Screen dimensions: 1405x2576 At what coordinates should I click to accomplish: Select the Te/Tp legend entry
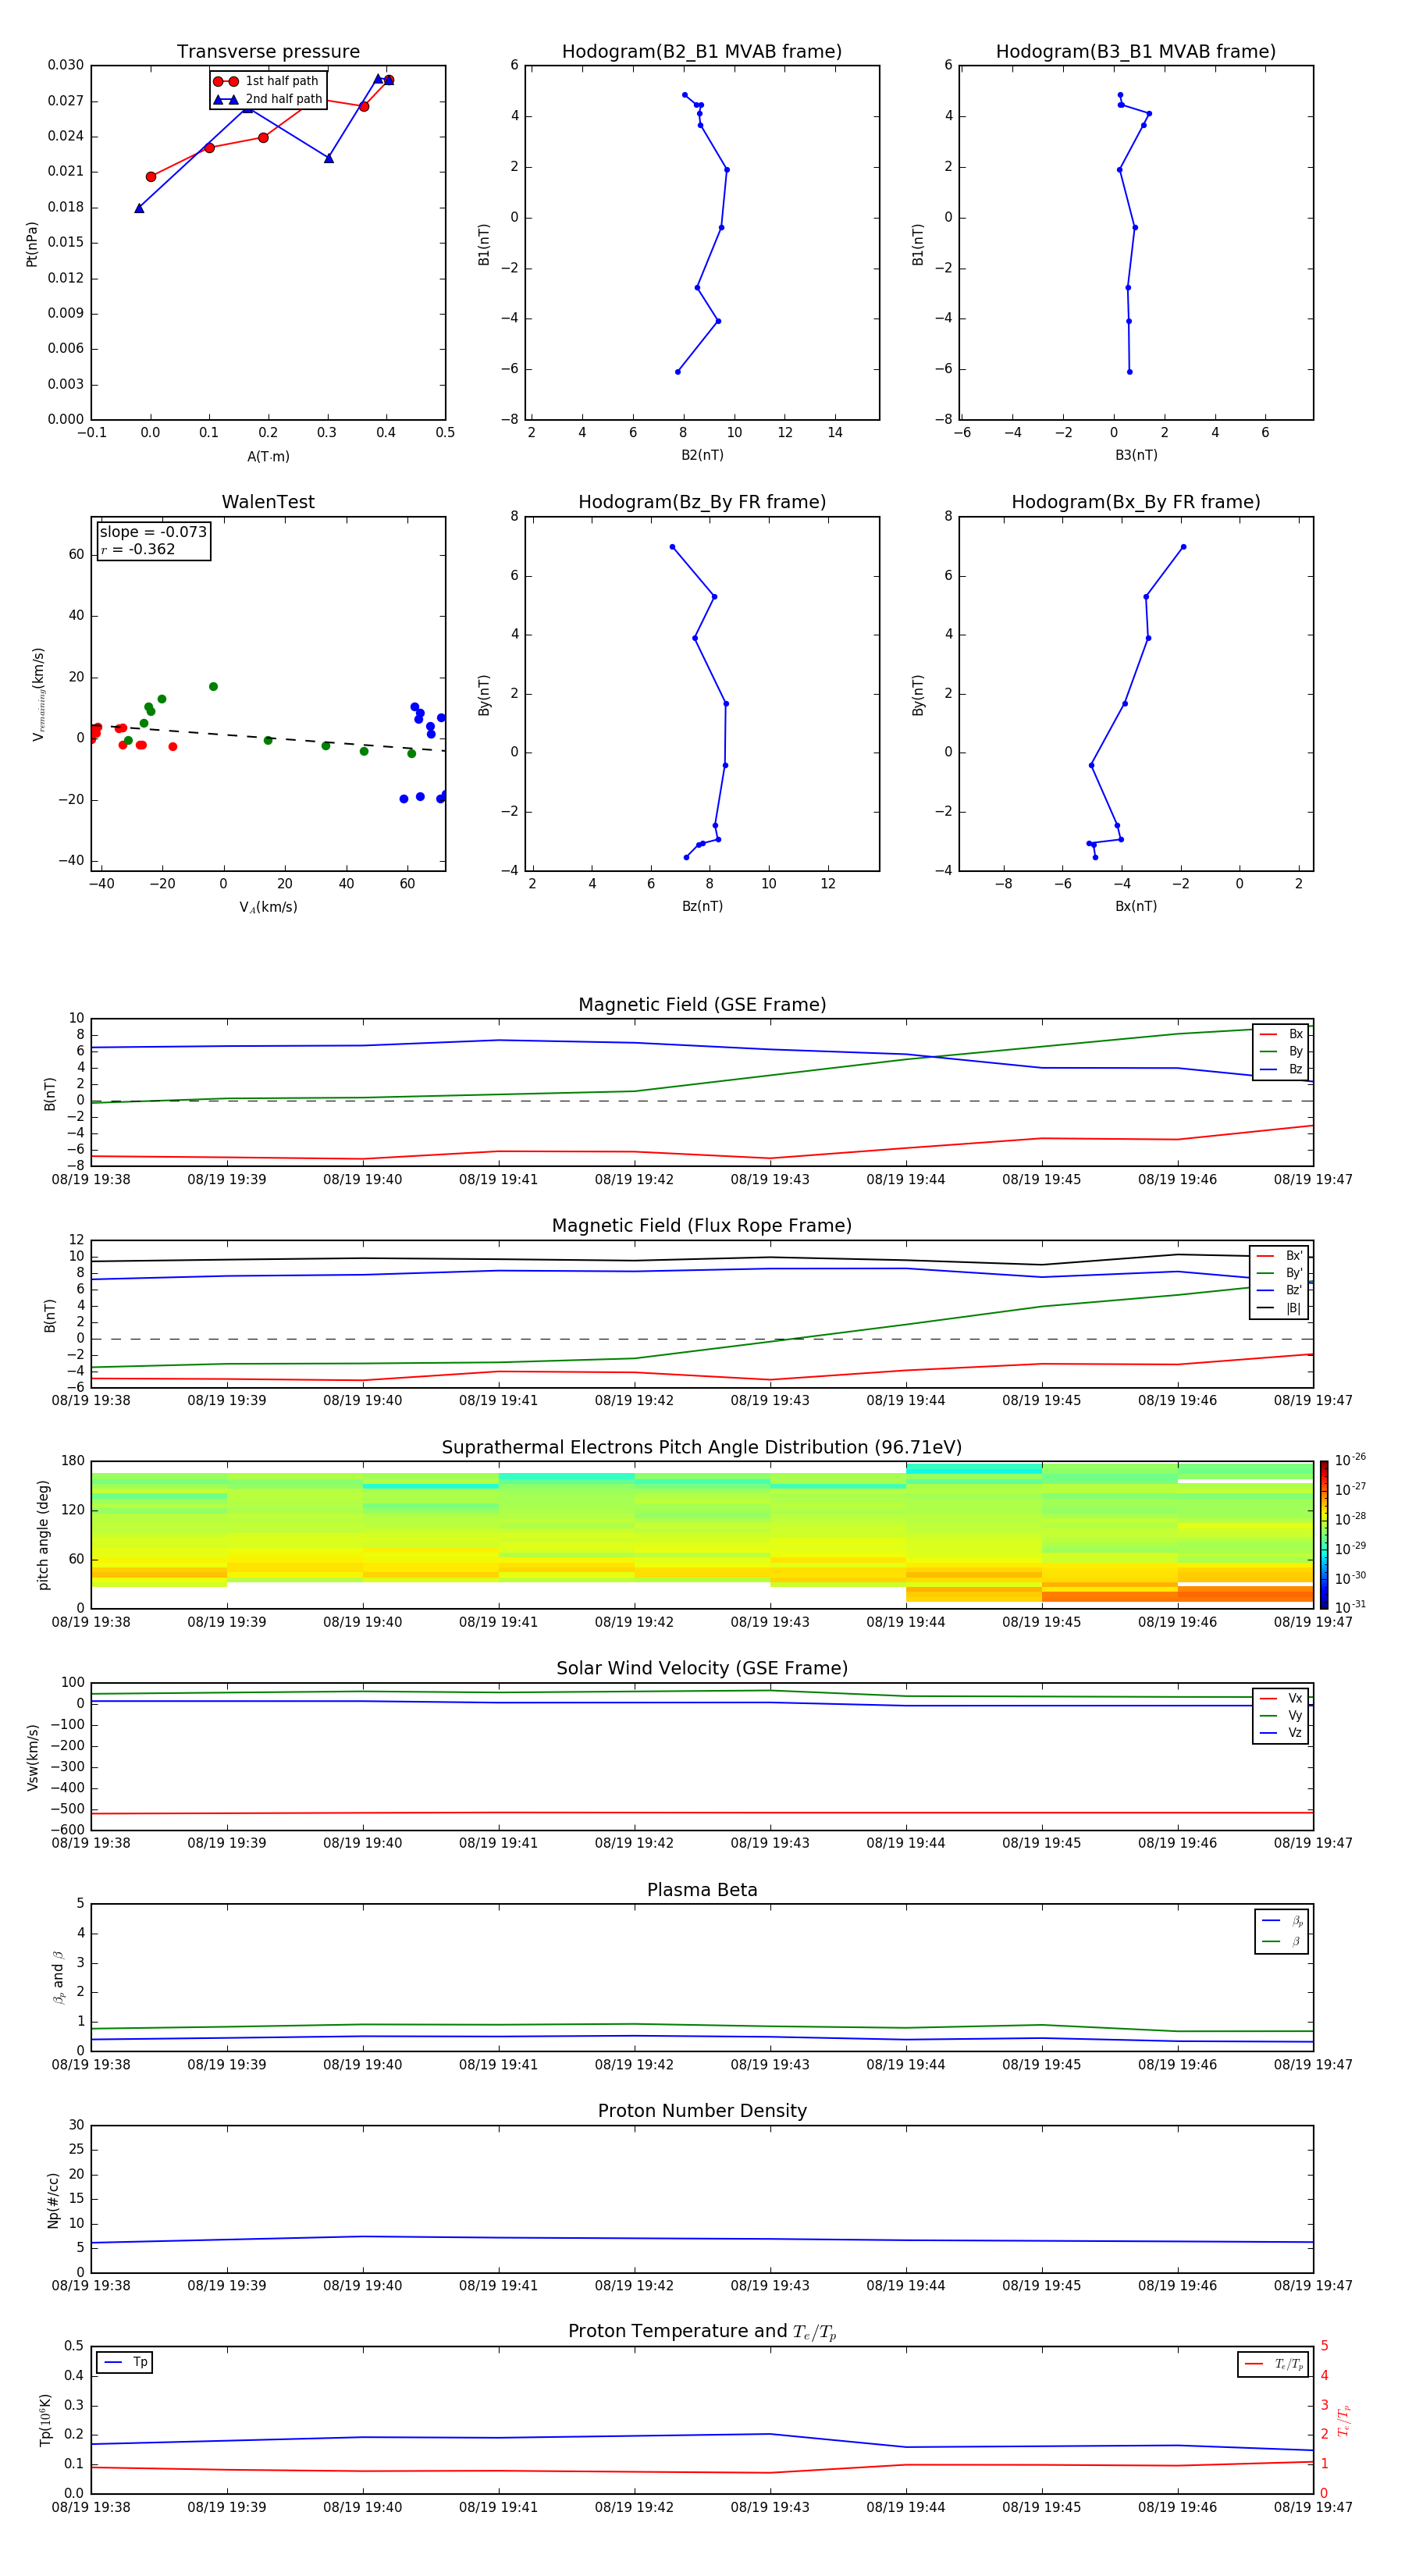pyautogui.click(x=1273, y=2364)
